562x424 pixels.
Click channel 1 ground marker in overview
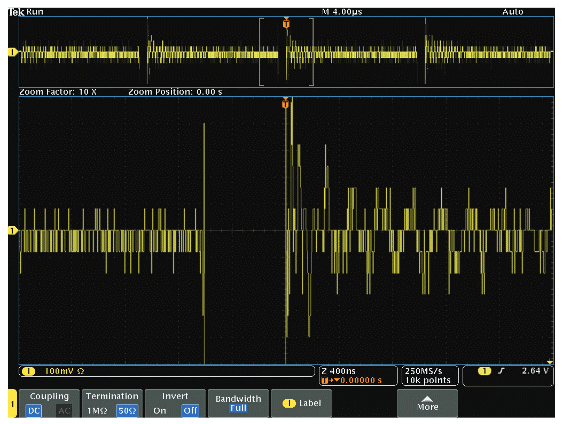[13, 52]
